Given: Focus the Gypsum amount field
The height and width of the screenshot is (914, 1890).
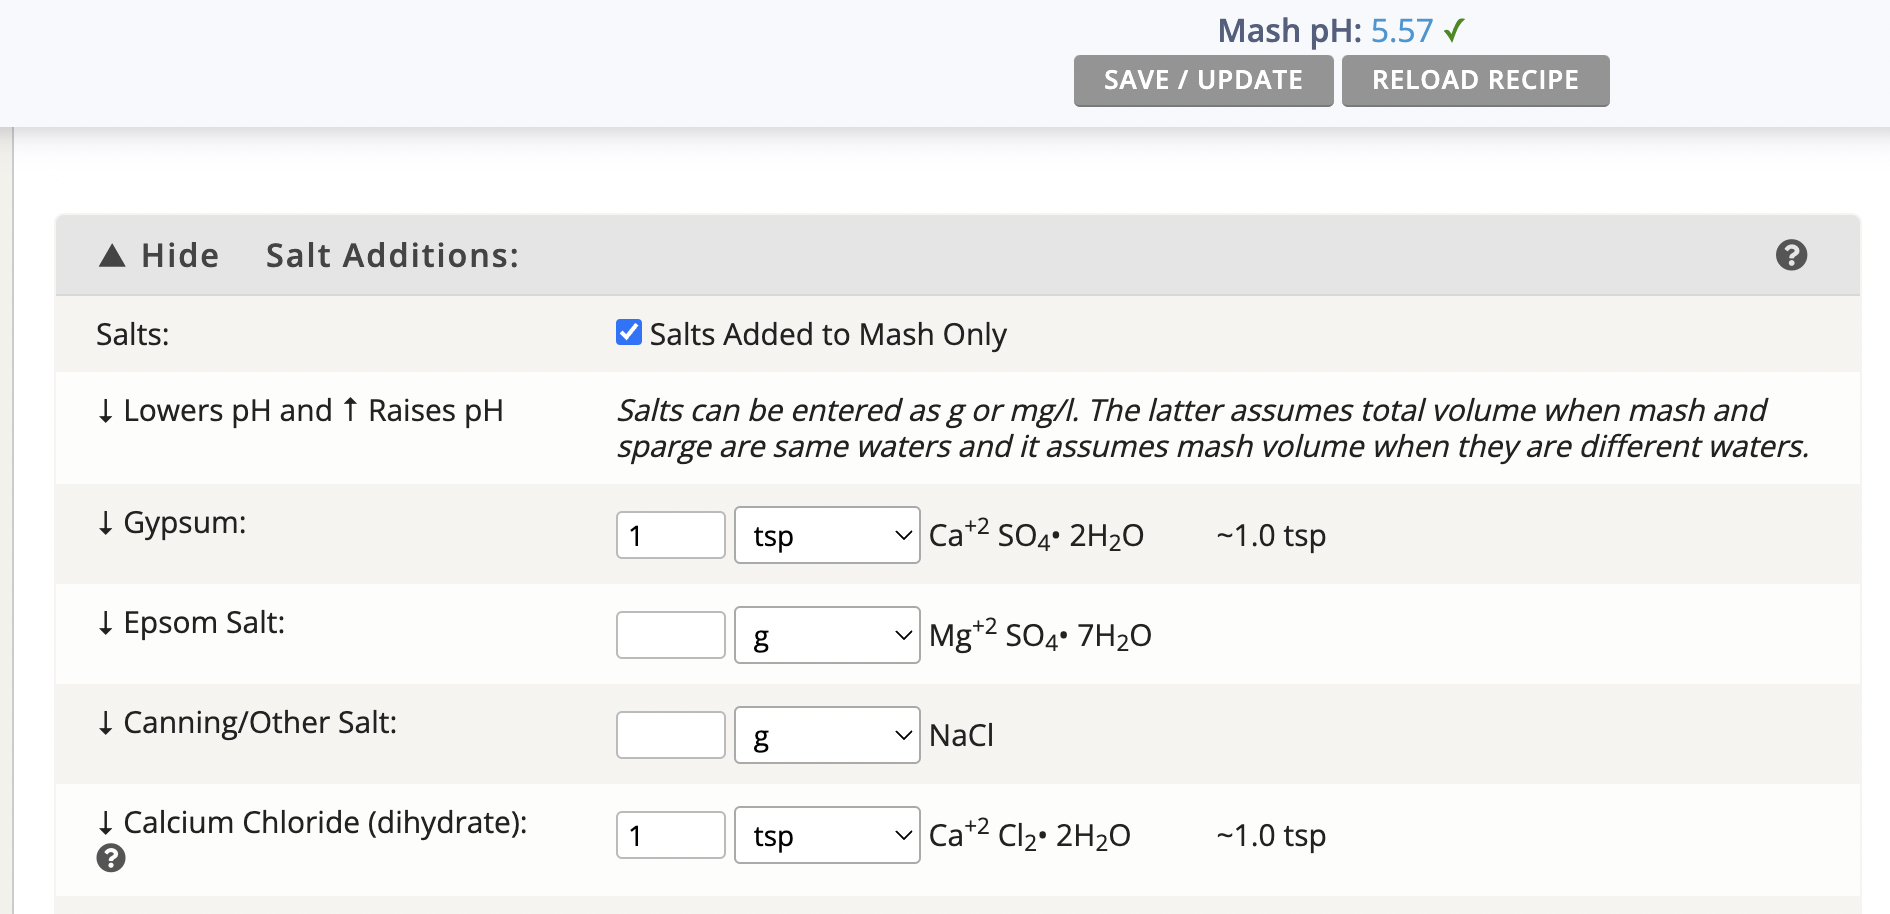Looking at the screenshot, I should (670, 535).
